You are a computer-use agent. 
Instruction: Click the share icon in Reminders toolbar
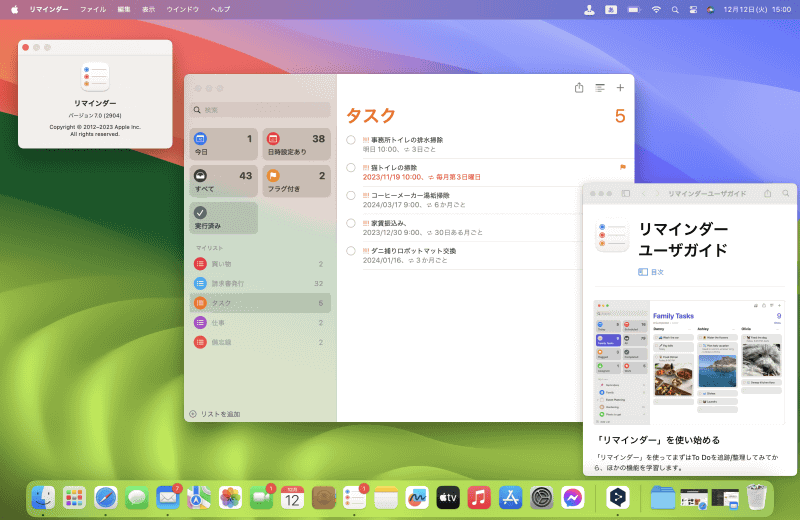click(x=579, y=88)
